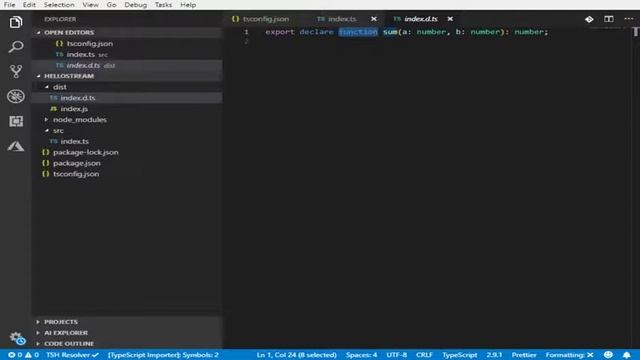Open the editor More Actions ellipsis

coord(629,19)
